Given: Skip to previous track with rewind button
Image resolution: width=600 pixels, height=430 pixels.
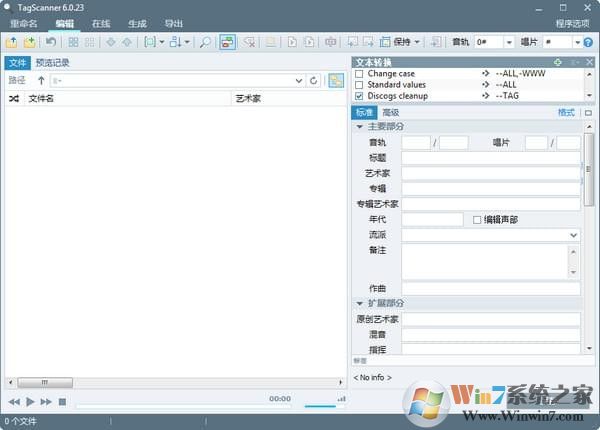Looking at the screenshot, I should [x=14, y=402].
